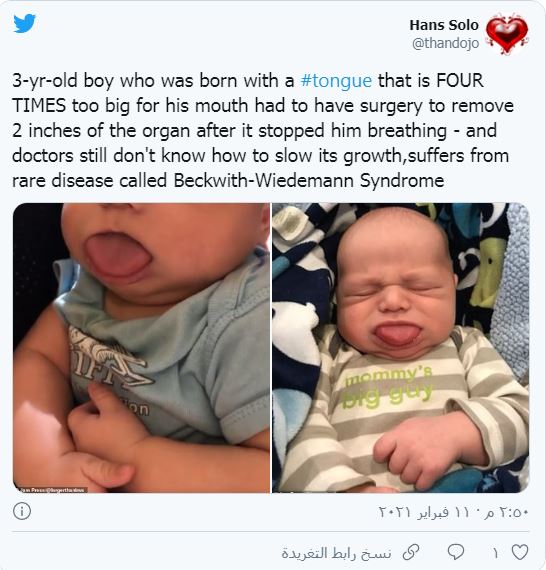The image size is (546, 570).
Task: Open replies with the speech bubble icon
Action: click(455, 552)
